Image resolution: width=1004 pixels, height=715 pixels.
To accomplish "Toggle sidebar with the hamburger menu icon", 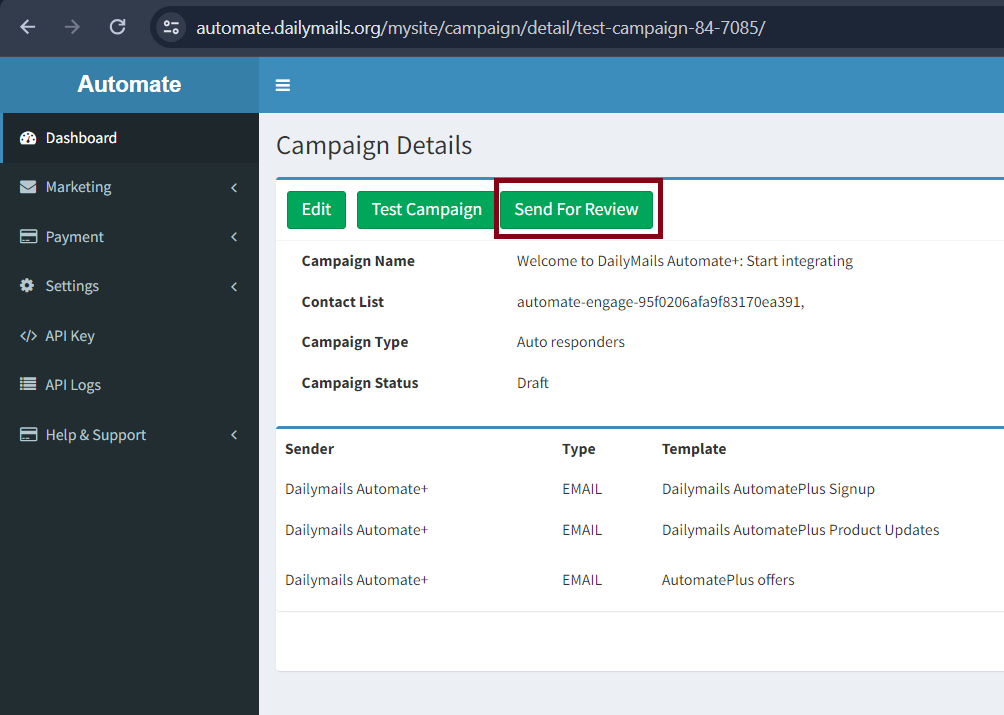I will (x=283, y=85).
